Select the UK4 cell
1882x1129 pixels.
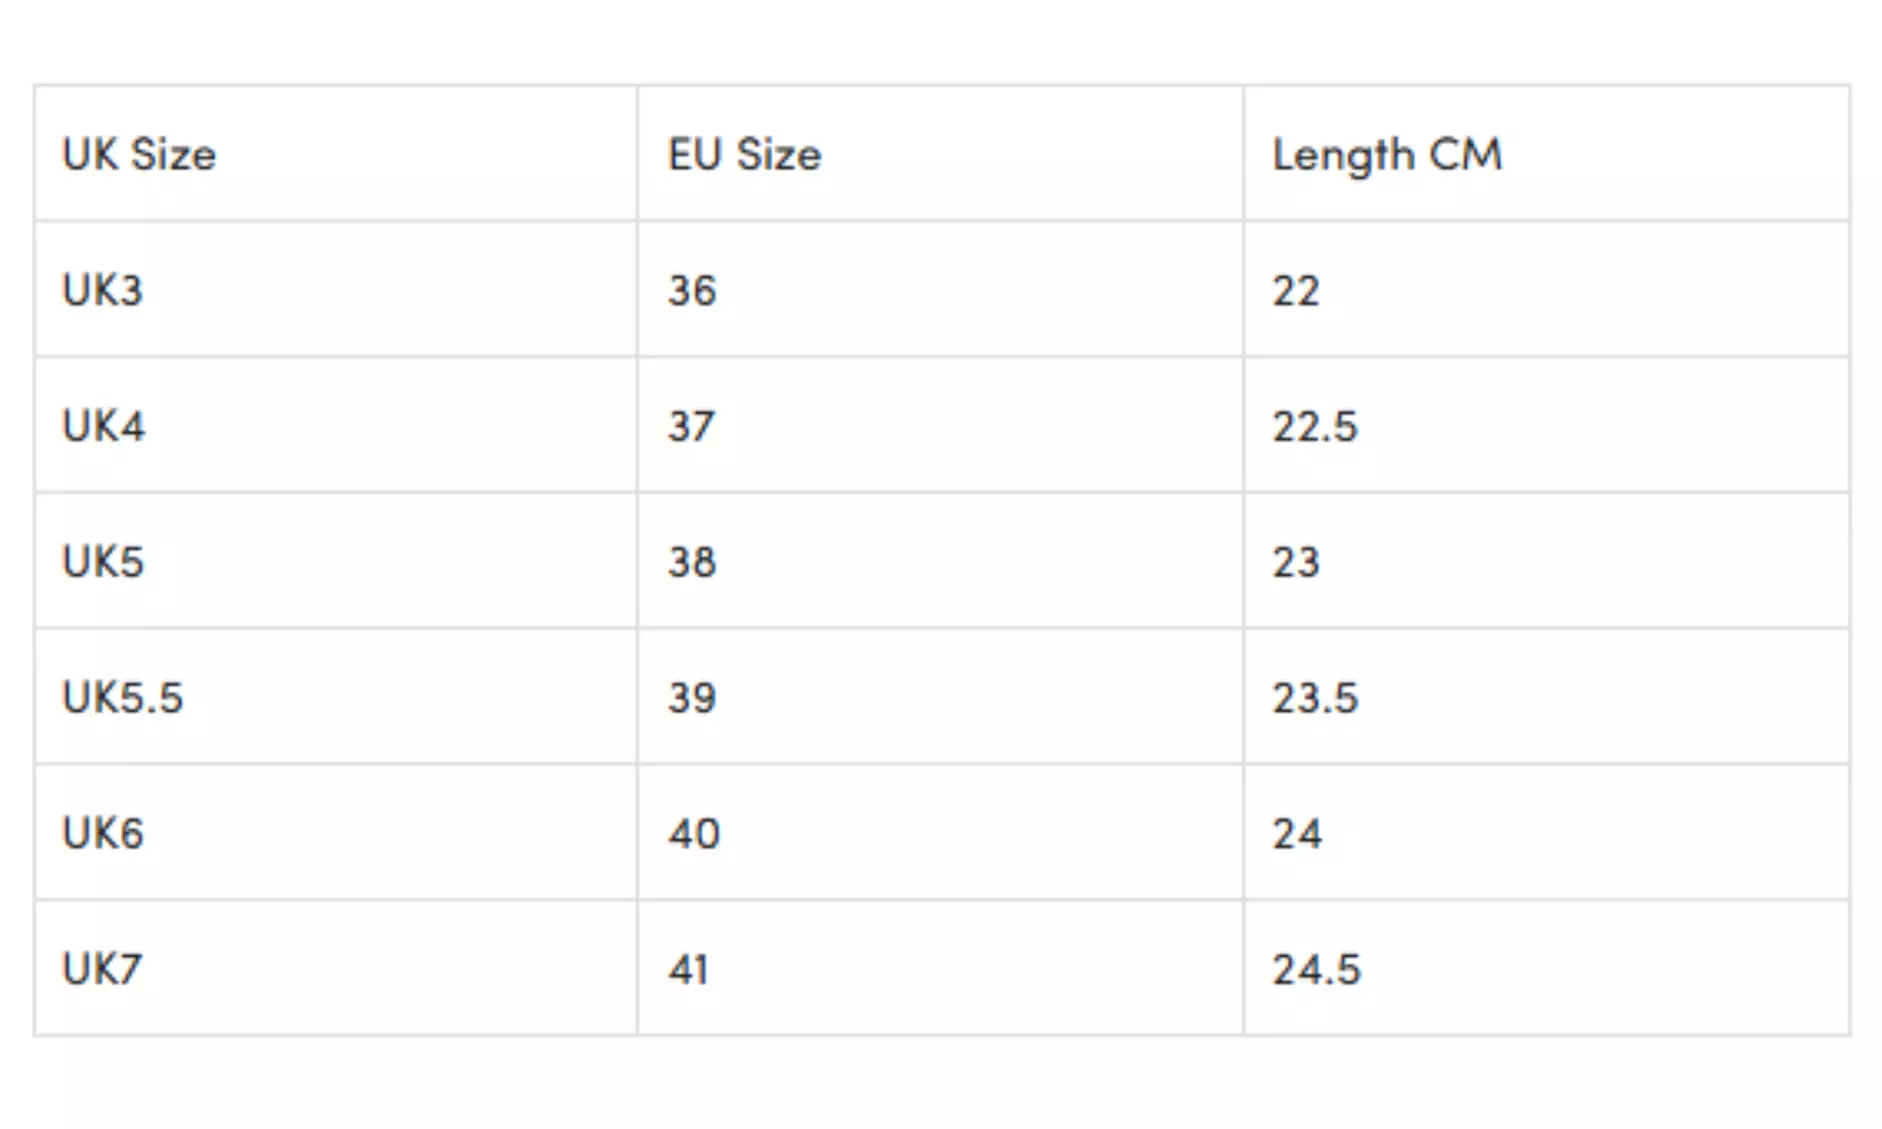point(104,427)
